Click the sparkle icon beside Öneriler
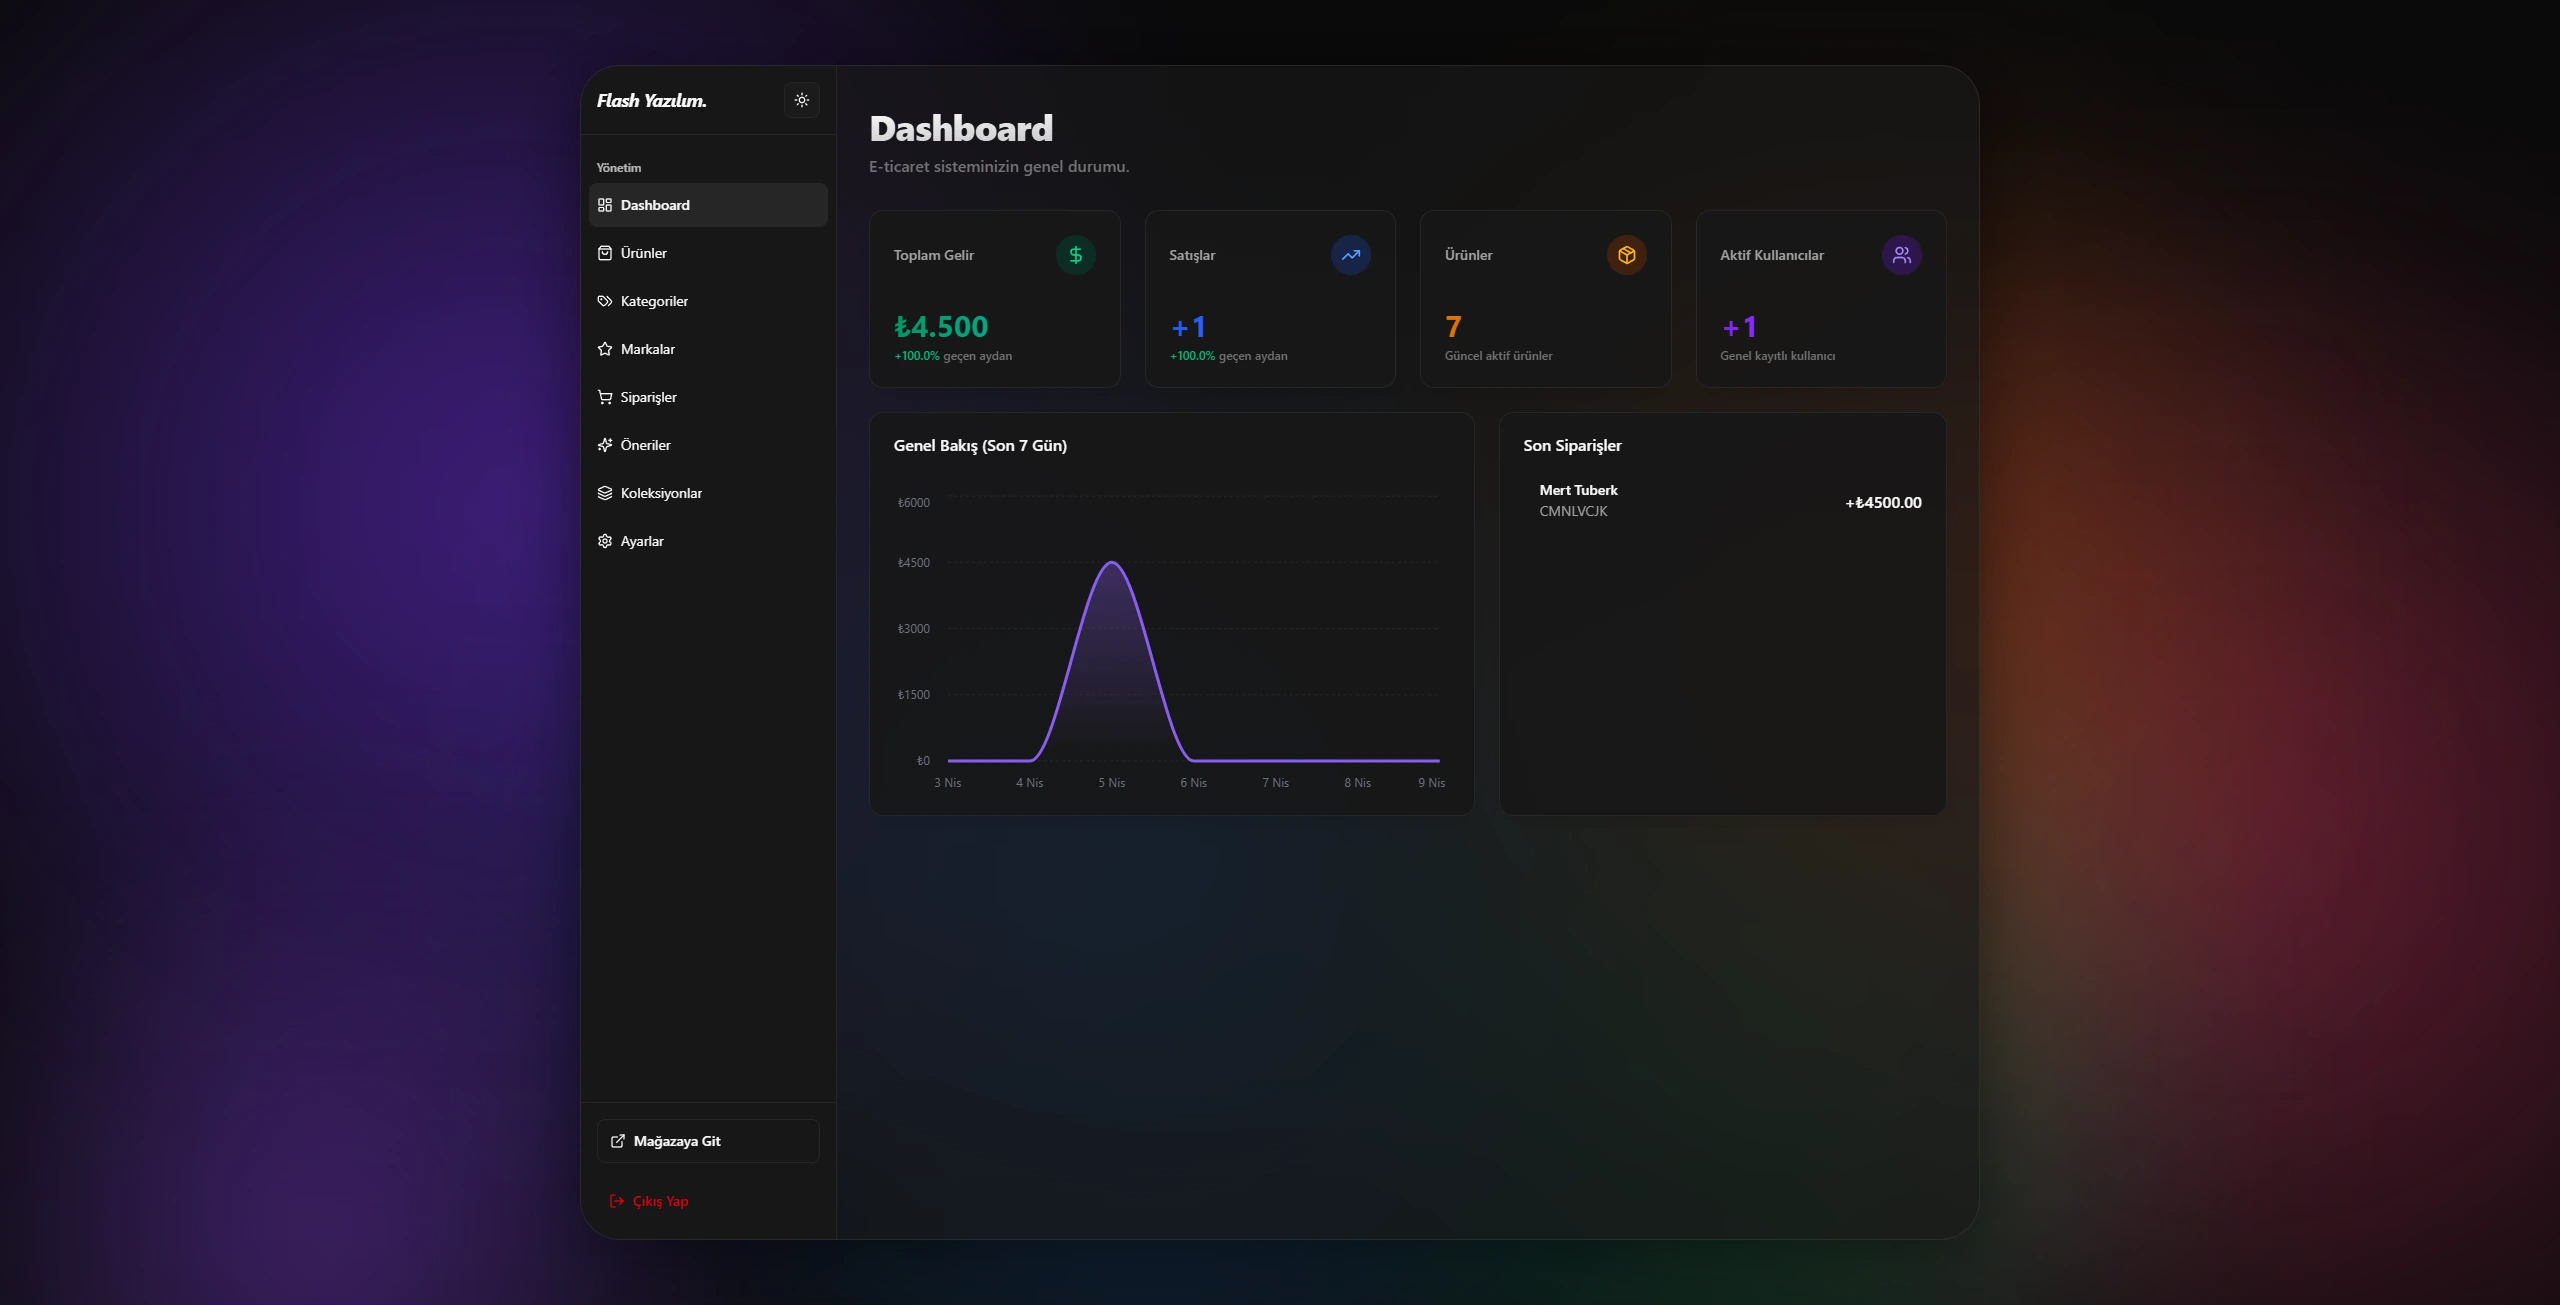This screenshot has height=1305, width=2560. (605, 445)
